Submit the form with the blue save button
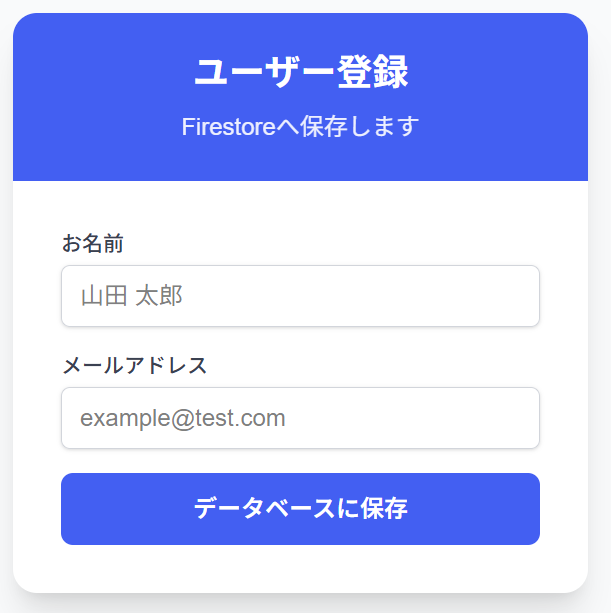Viewport: 611px width, 613px height. point(300,509)
